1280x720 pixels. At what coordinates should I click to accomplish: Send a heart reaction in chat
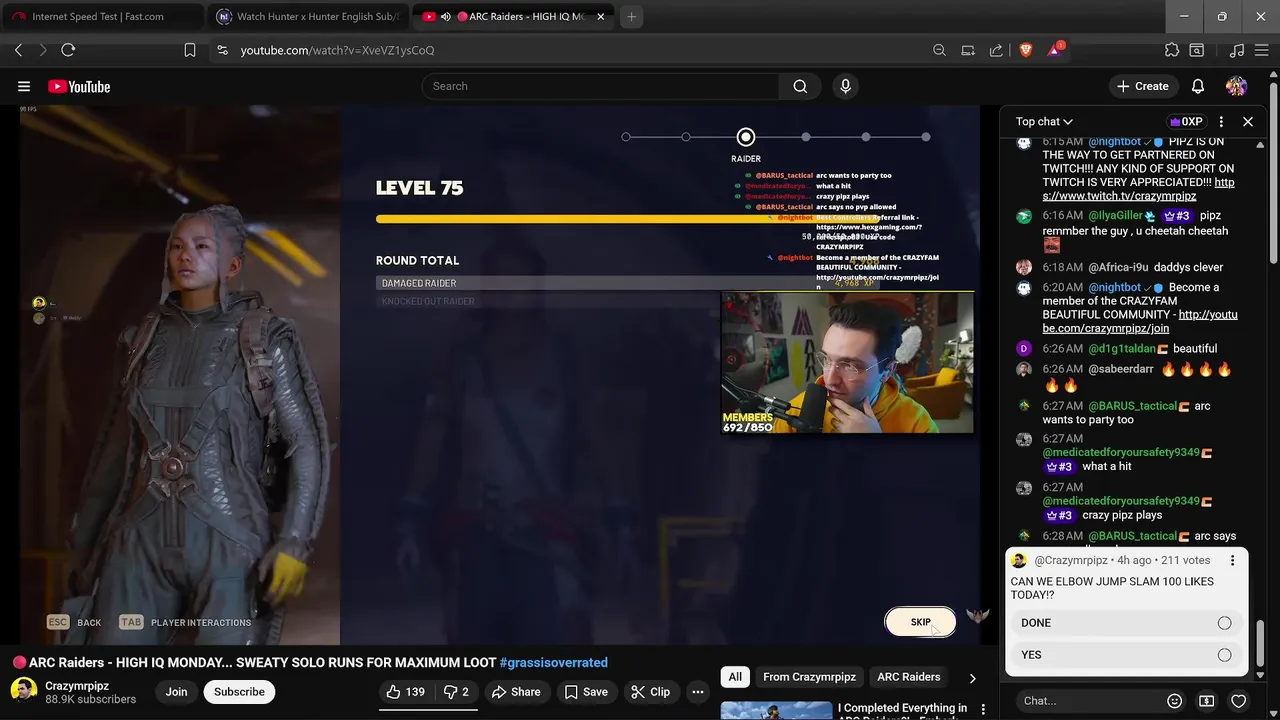tap(1239, 701)
